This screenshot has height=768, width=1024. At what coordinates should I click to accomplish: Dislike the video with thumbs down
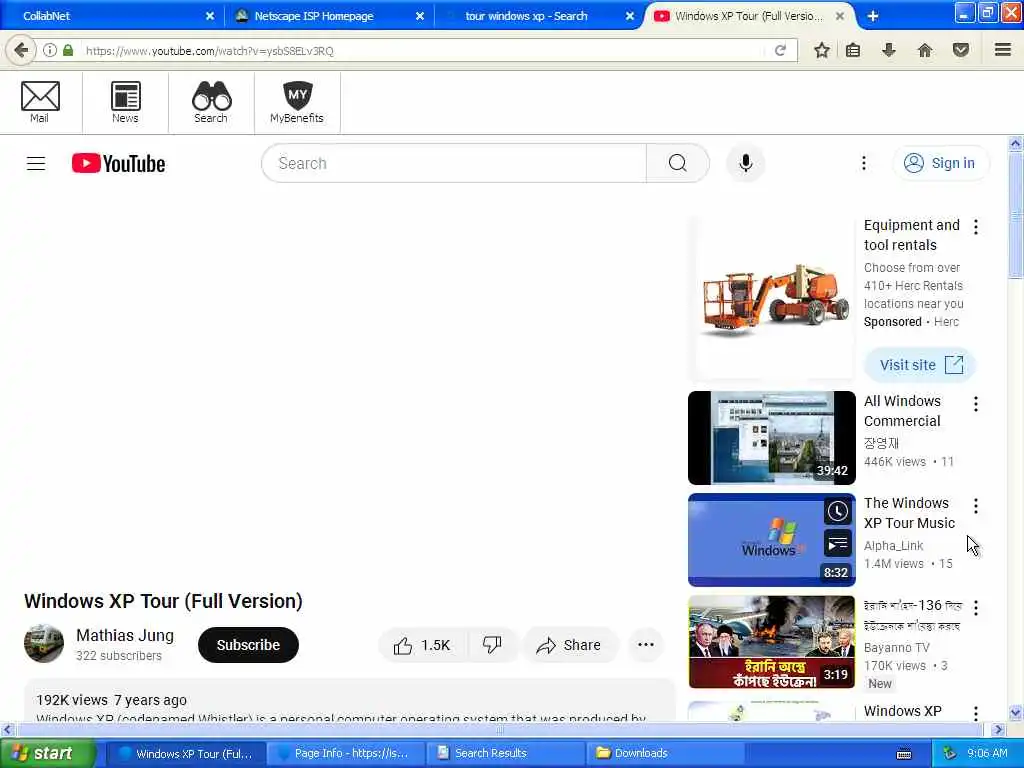492,645
